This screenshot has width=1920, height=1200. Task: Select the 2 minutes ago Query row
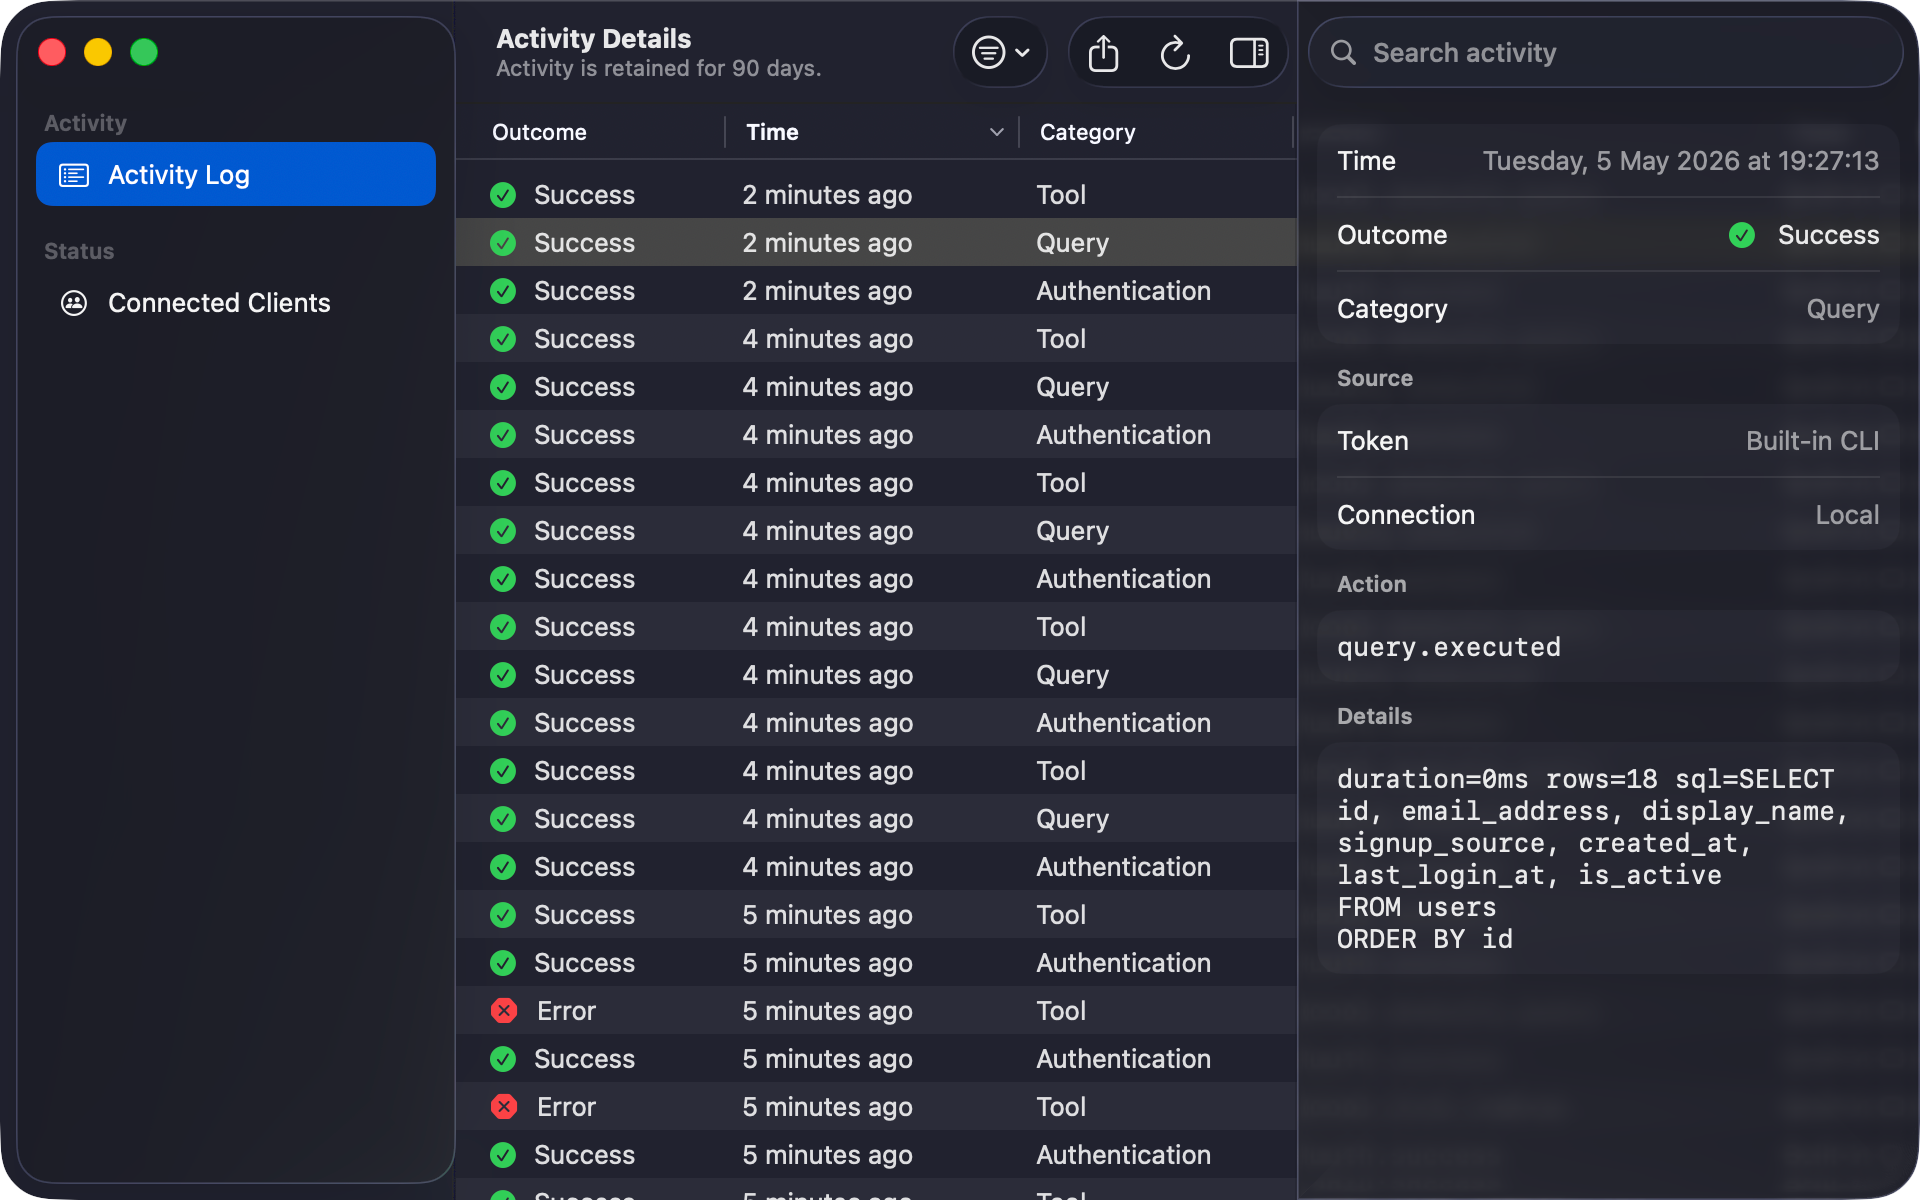point(876,242)
